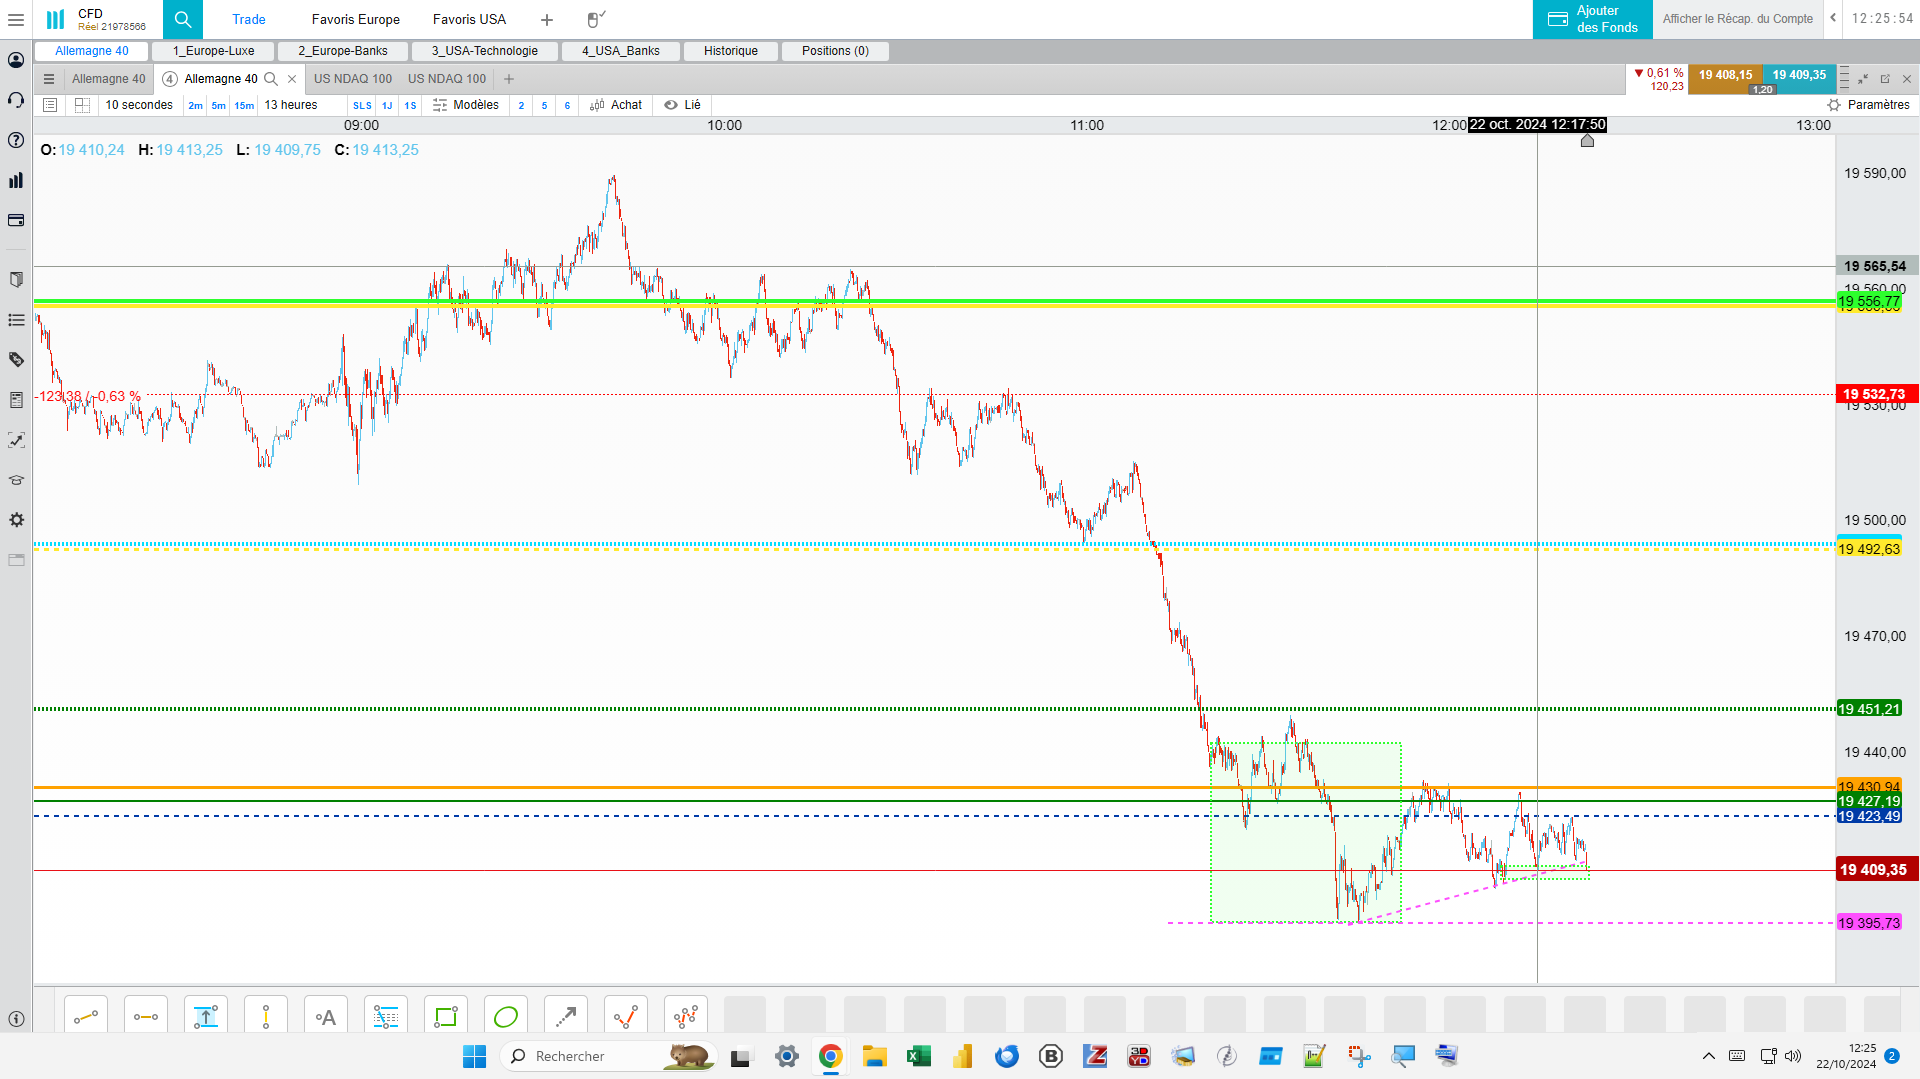Choose the green ellipse drawing tool
Viewport: 1920px width, 1079px height.
click(506, 1017)
